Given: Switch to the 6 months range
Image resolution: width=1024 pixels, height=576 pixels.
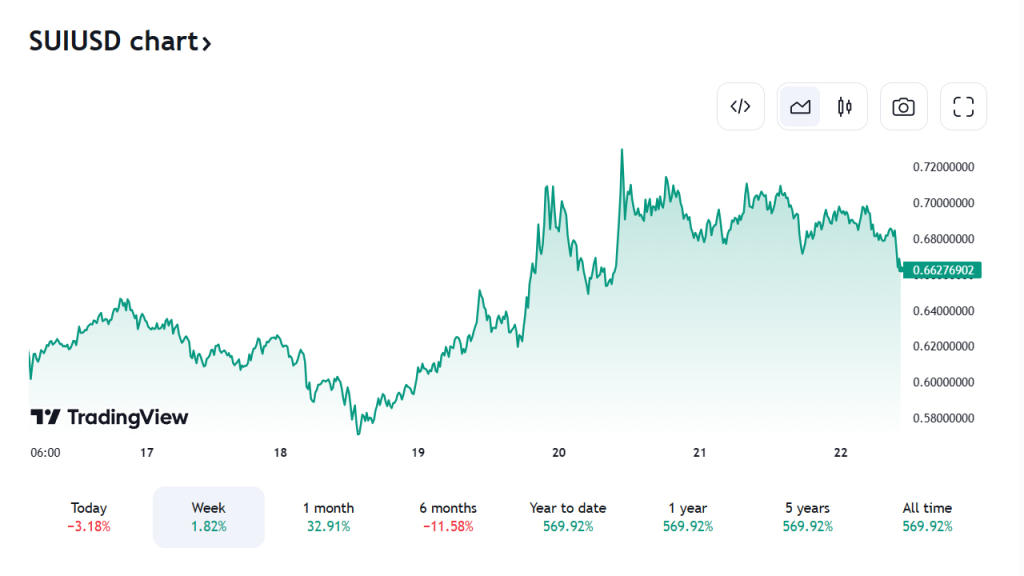Looking at the screenshot, I should click(448, 516).
